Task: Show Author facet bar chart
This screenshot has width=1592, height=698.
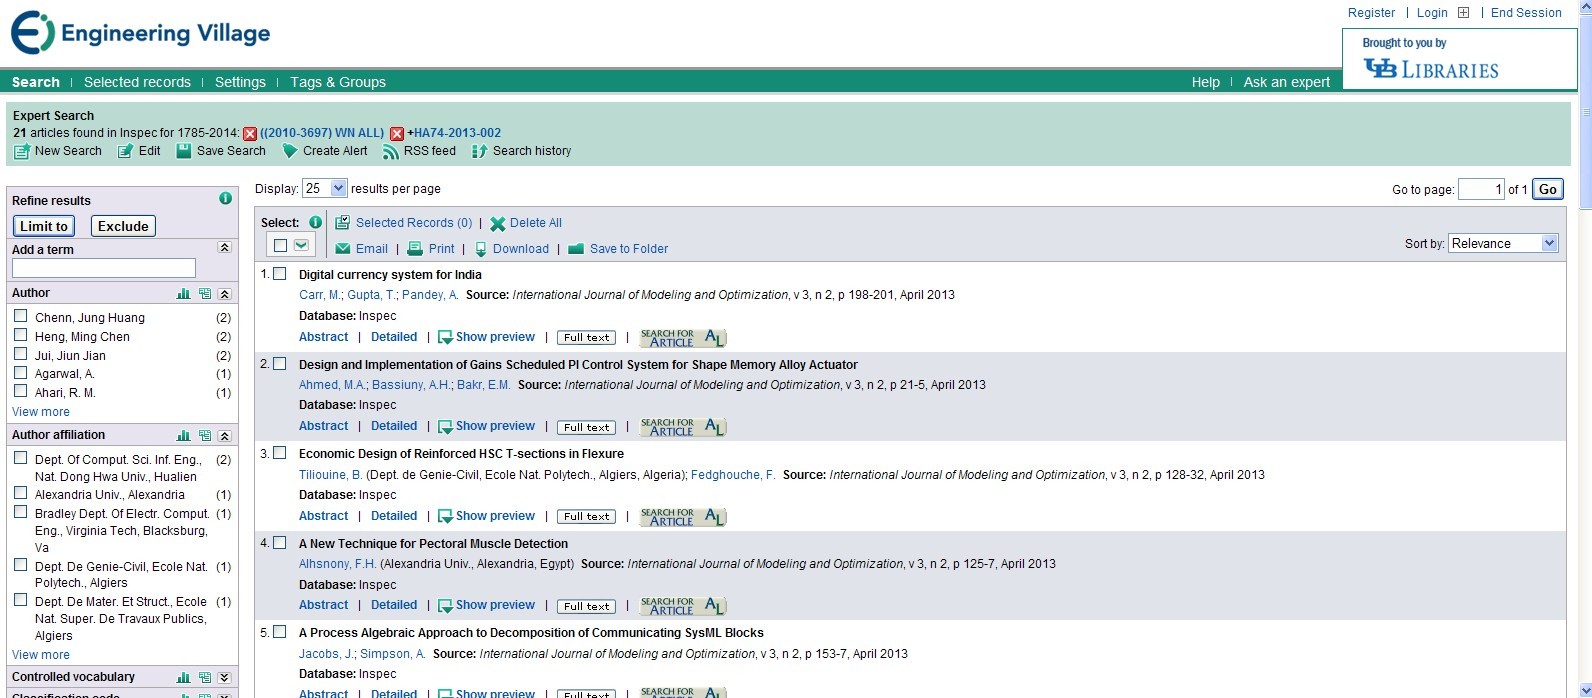Action: (184, 294)
